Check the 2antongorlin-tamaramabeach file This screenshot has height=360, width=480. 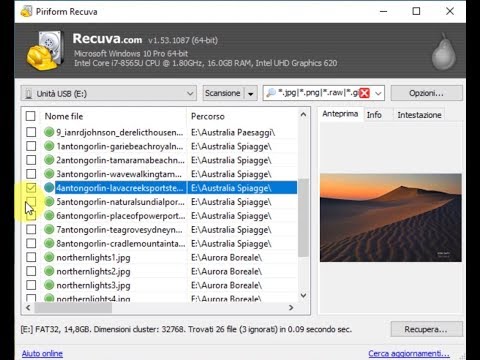(x=31, y=160)
